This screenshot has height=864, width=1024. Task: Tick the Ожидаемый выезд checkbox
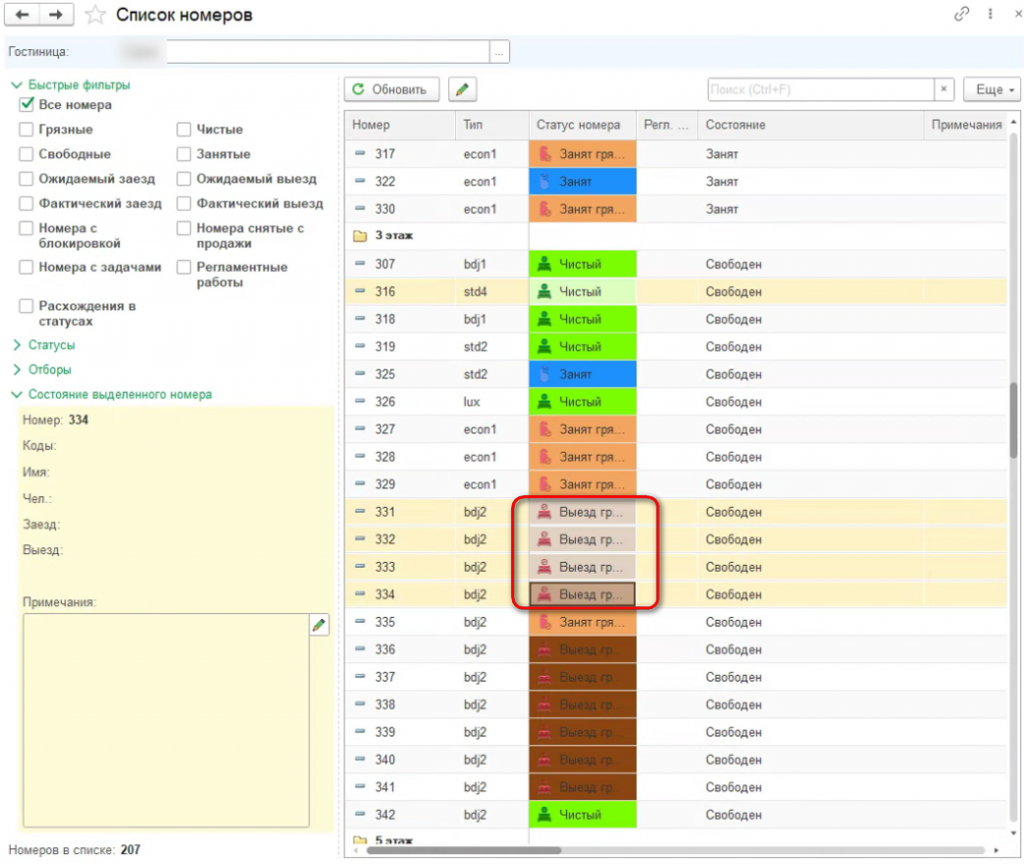click(184, 179)
